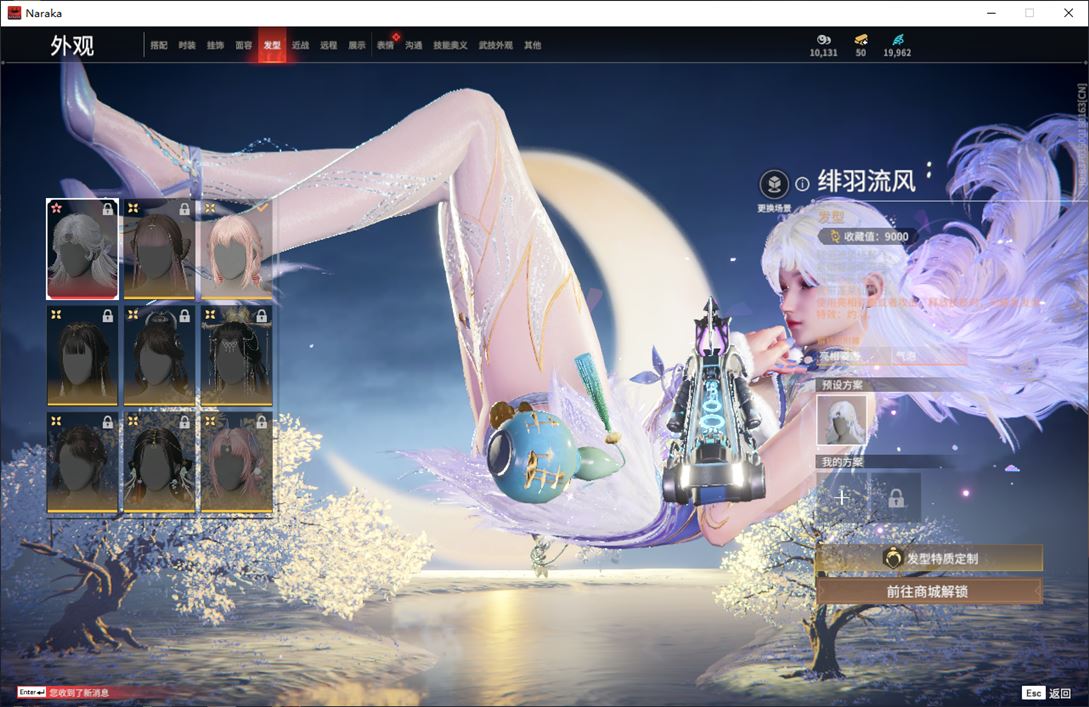Image resolution: width=1089 pixels, height=707 pixels.
Task: Click the 预设方案 section label
Action: pyautogui.click(x=842, y=385)
